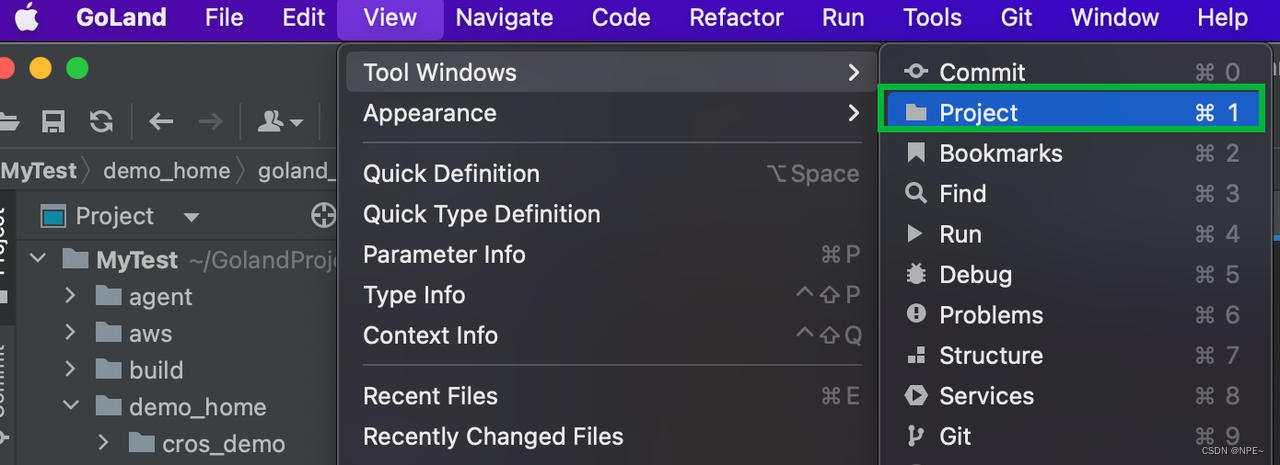Open the Project view dropdown arrow

(191, 217)
